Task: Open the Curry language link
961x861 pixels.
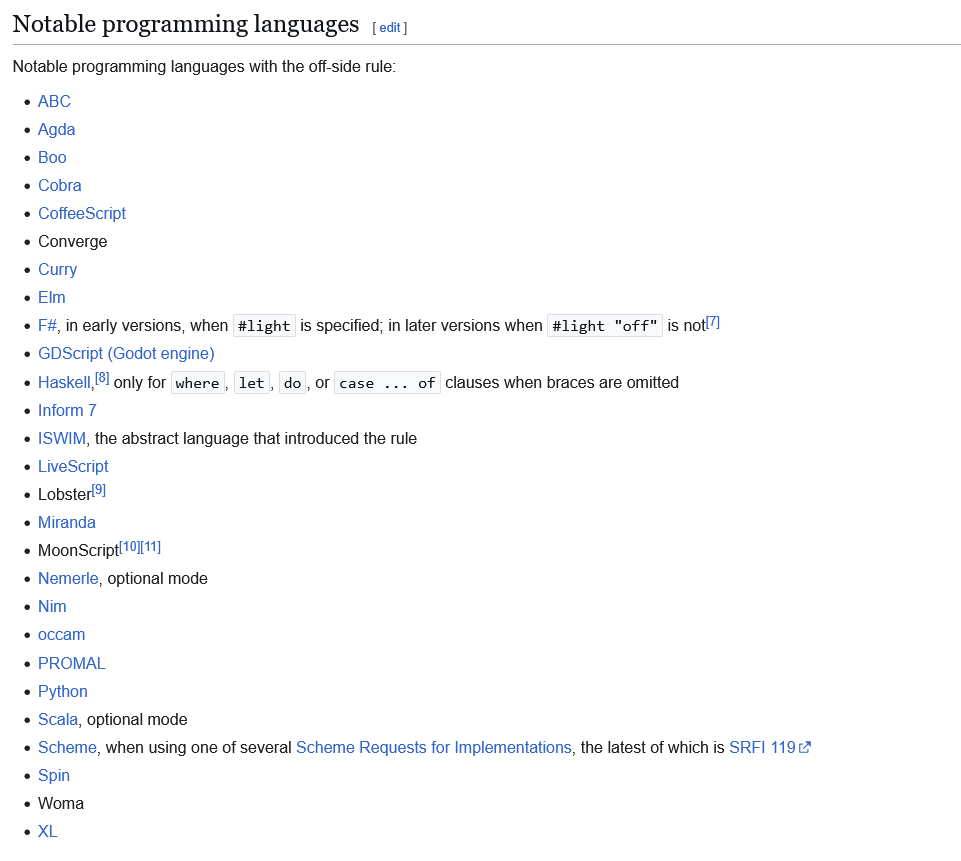Action: coord(58,270)
